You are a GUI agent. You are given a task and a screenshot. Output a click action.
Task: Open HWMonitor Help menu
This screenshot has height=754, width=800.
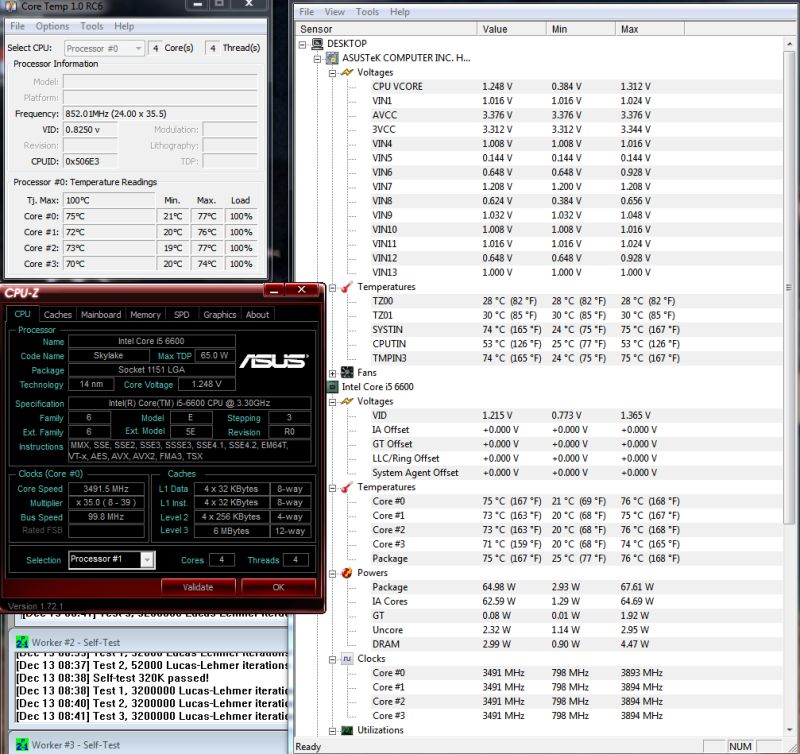[399, 12]
